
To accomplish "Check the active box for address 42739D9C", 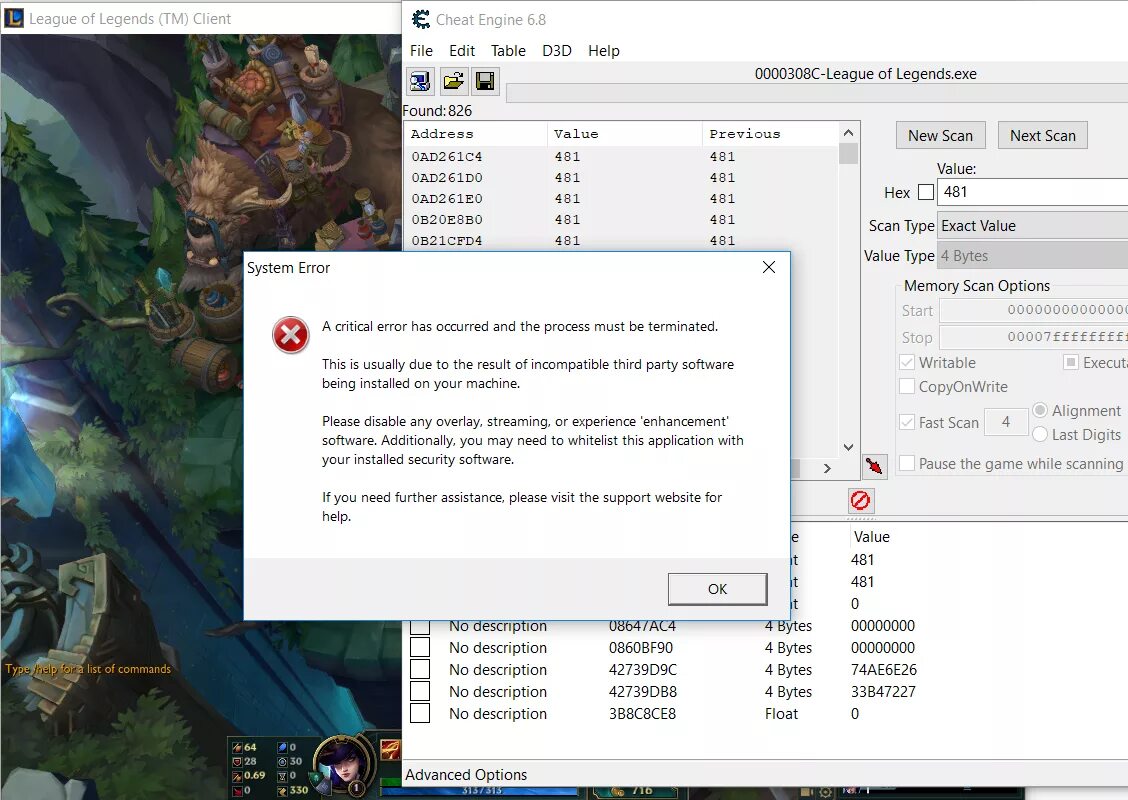I will point(420,669).
